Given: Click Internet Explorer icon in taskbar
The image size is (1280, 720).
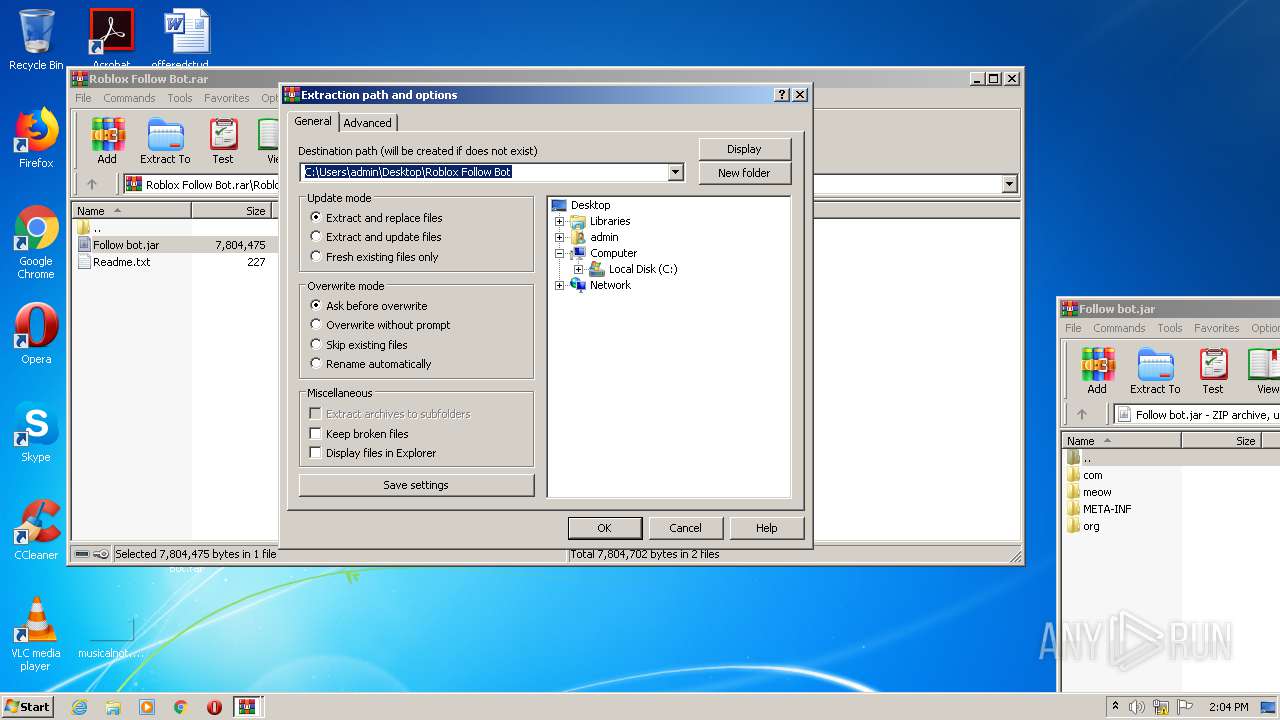Looking at the screenshot, I should [80, 707].
